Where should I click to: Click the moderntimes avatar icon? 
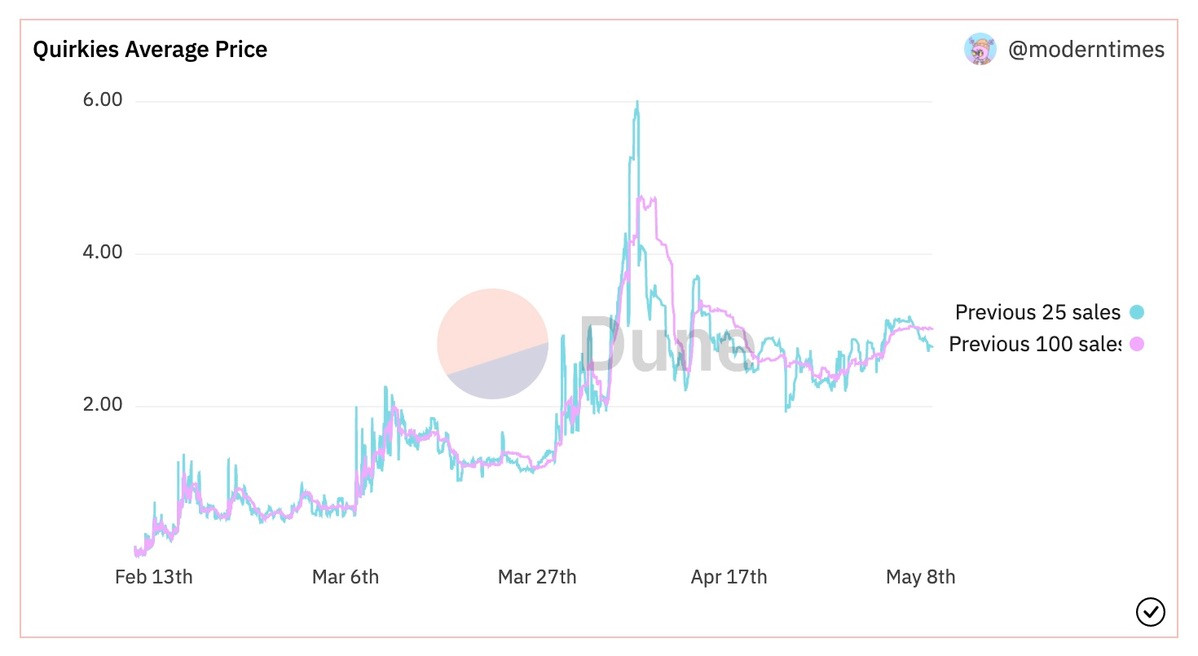980,49
